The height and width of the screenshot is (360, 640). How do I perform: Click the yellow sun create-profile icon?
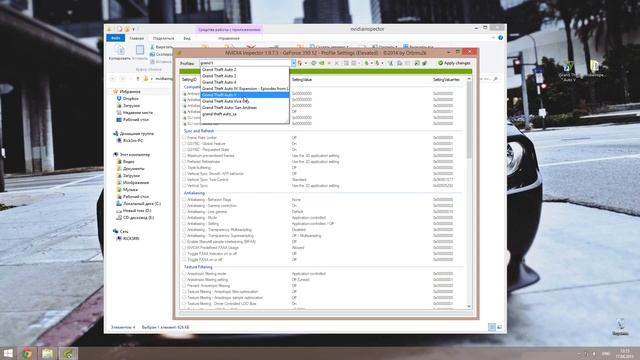click(x=329, y=63)
